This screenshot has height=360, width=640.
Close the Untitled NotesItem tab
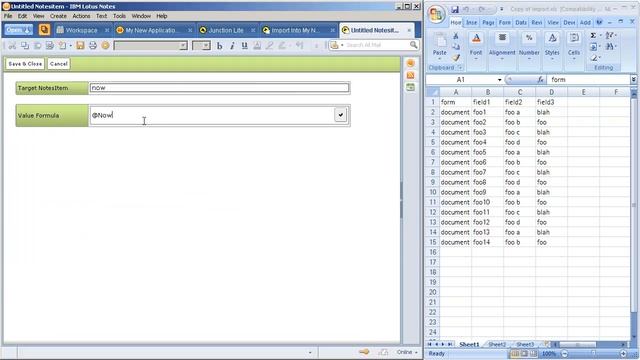tap(409, 30)
